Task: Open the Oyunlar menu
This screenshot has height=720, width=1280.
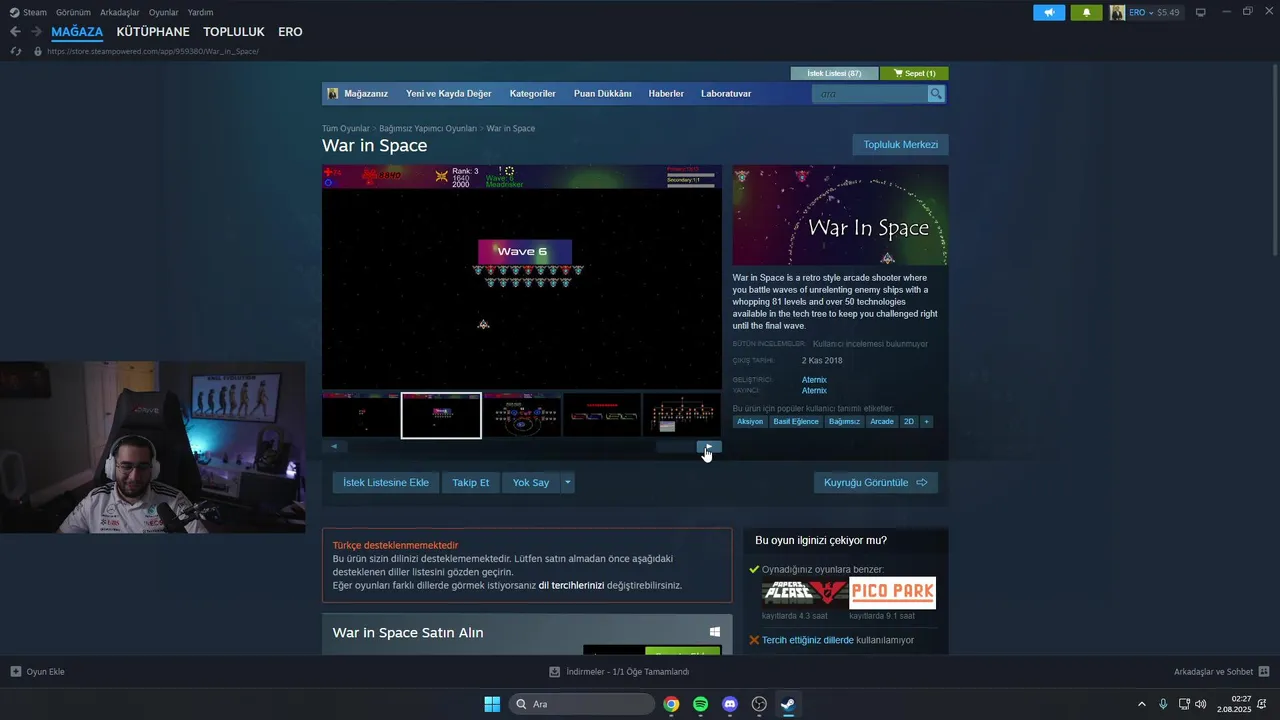Action: [x=164, y=12]
